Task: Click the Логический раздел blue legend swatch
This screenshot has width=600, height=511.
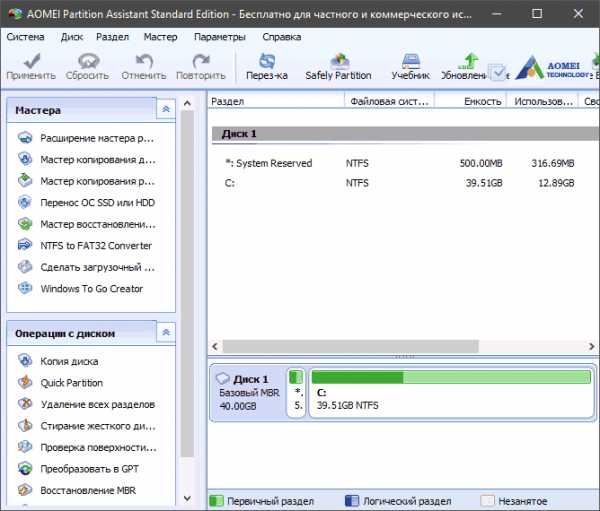Action: coord(352,501)
